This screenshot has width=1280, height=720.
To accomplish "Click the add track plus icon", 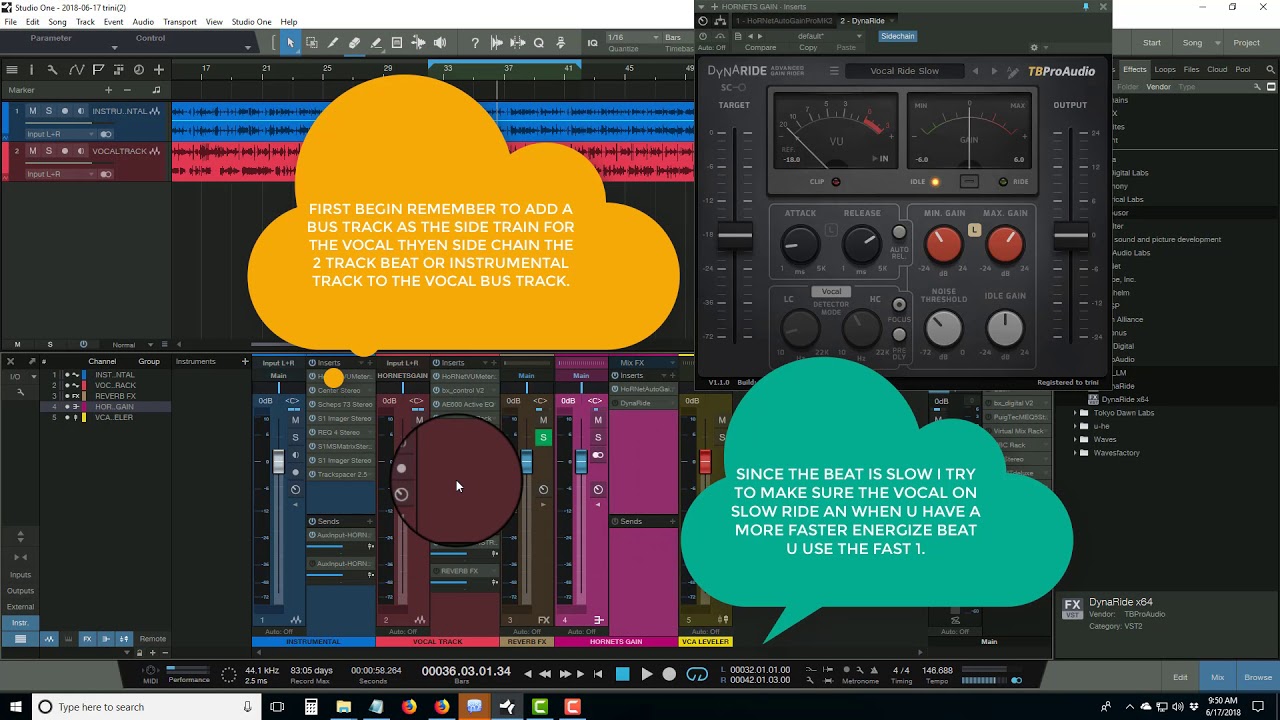I will [158, 70].
